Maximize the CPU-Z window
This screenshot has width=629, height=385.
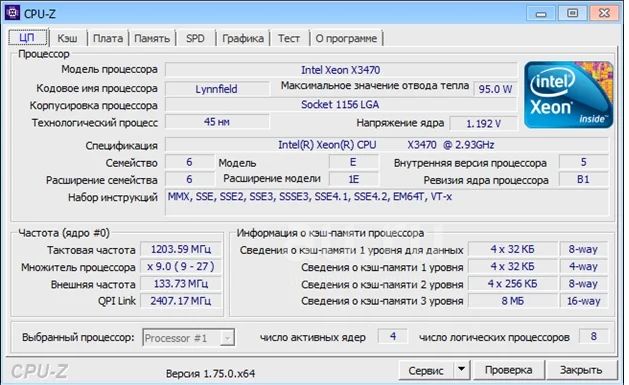coord(573,13)
